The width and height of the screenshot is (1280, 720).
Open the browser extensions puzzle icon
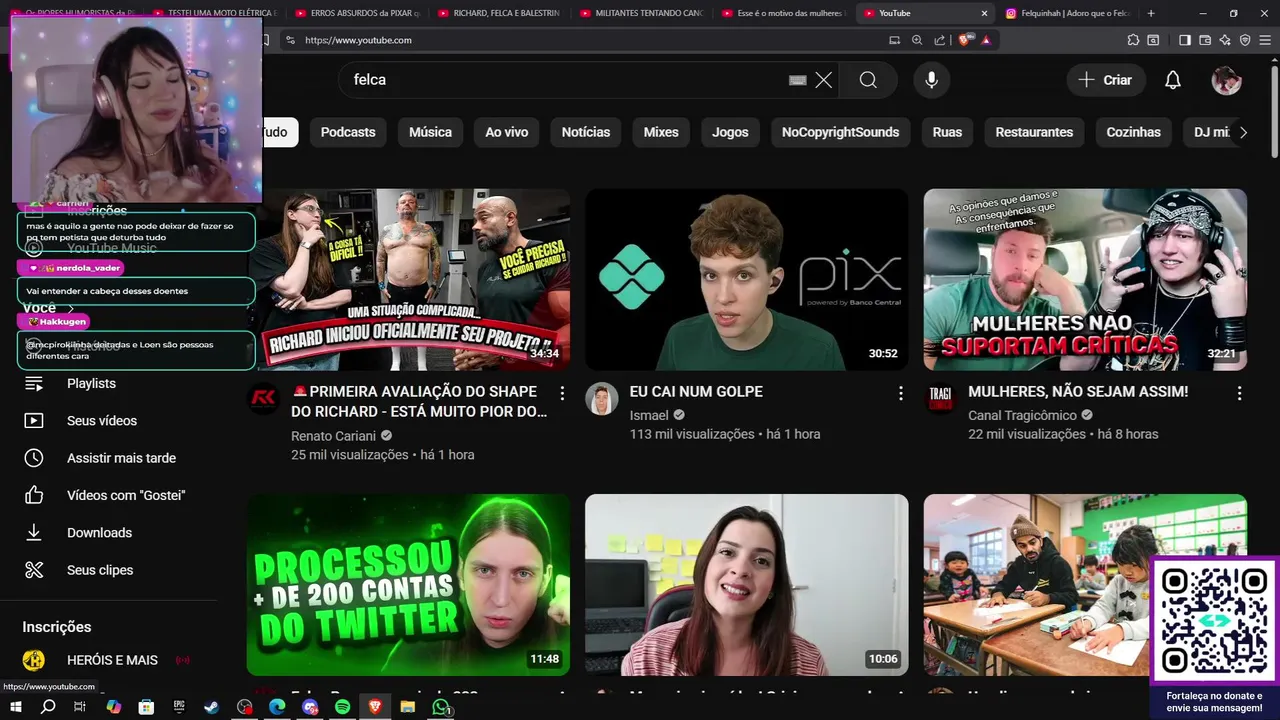(x=1133, y=40)
